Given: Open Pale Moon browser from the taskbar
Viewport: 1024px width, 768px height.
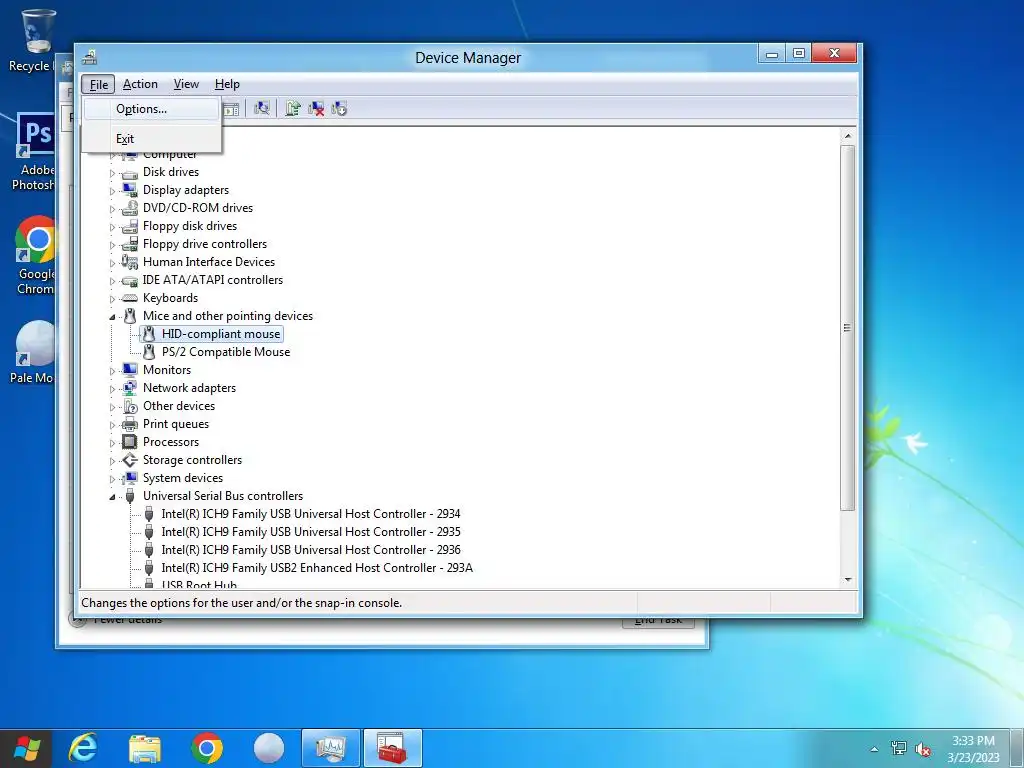Looking at the screenshot, I should click(x=268, y=748).
